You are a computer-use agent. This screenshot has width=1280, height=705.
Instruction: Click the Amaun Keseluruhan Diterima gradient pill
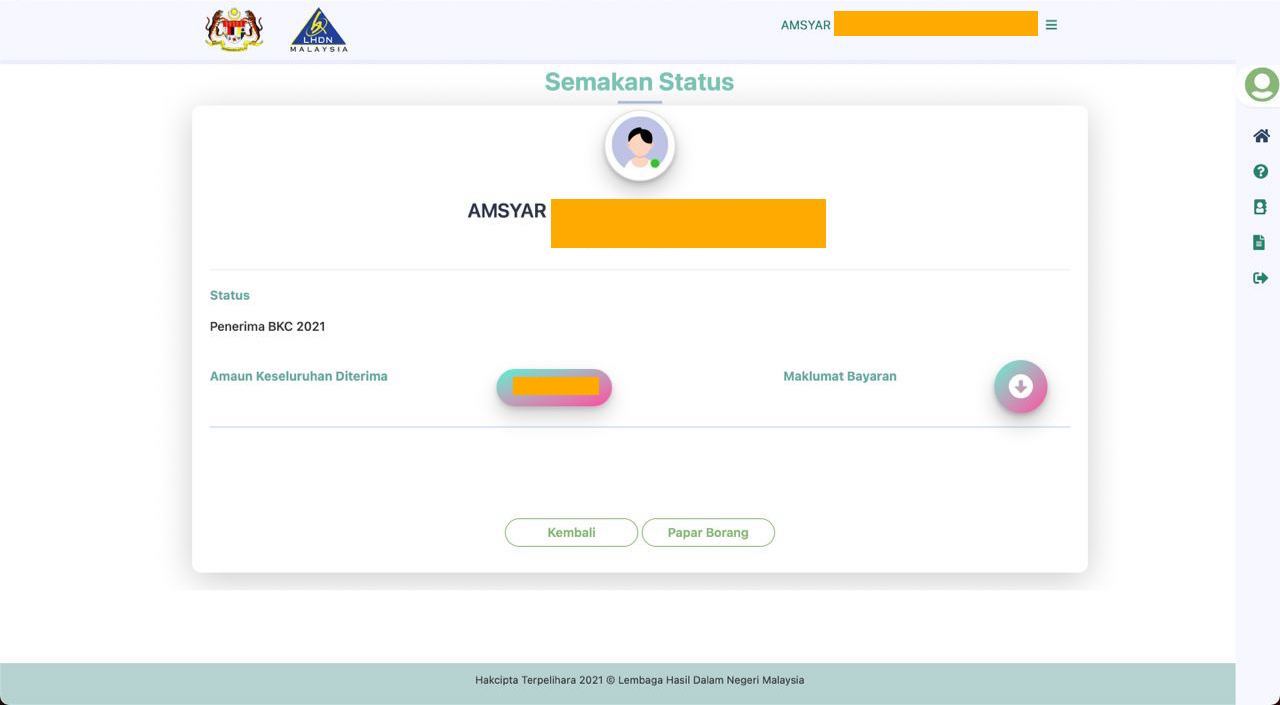tap(554, 387)
